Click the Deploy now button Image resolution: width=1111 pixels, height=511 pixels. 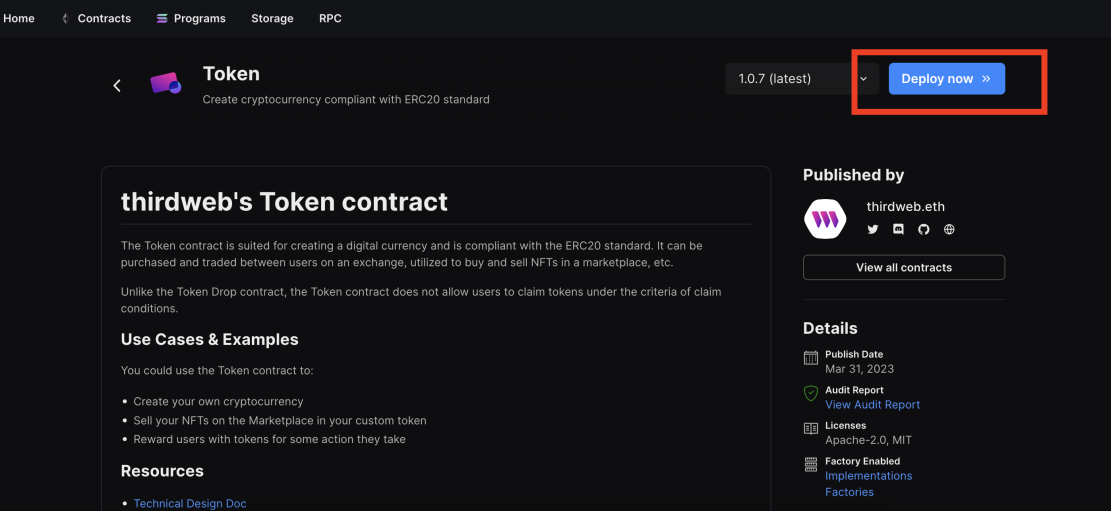pyautogui.click(x=947, y=79)
